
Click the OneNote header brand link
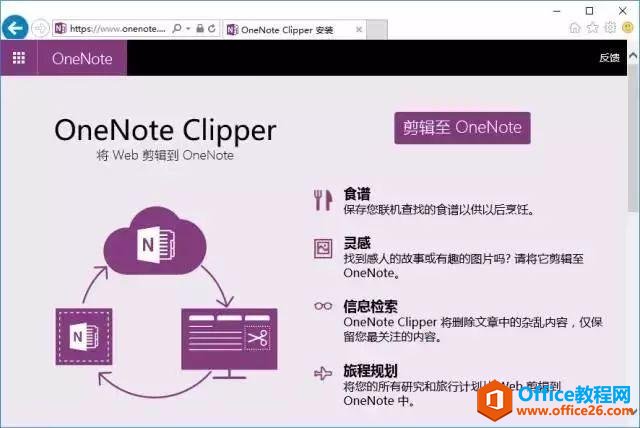click(x=82, y=58)
